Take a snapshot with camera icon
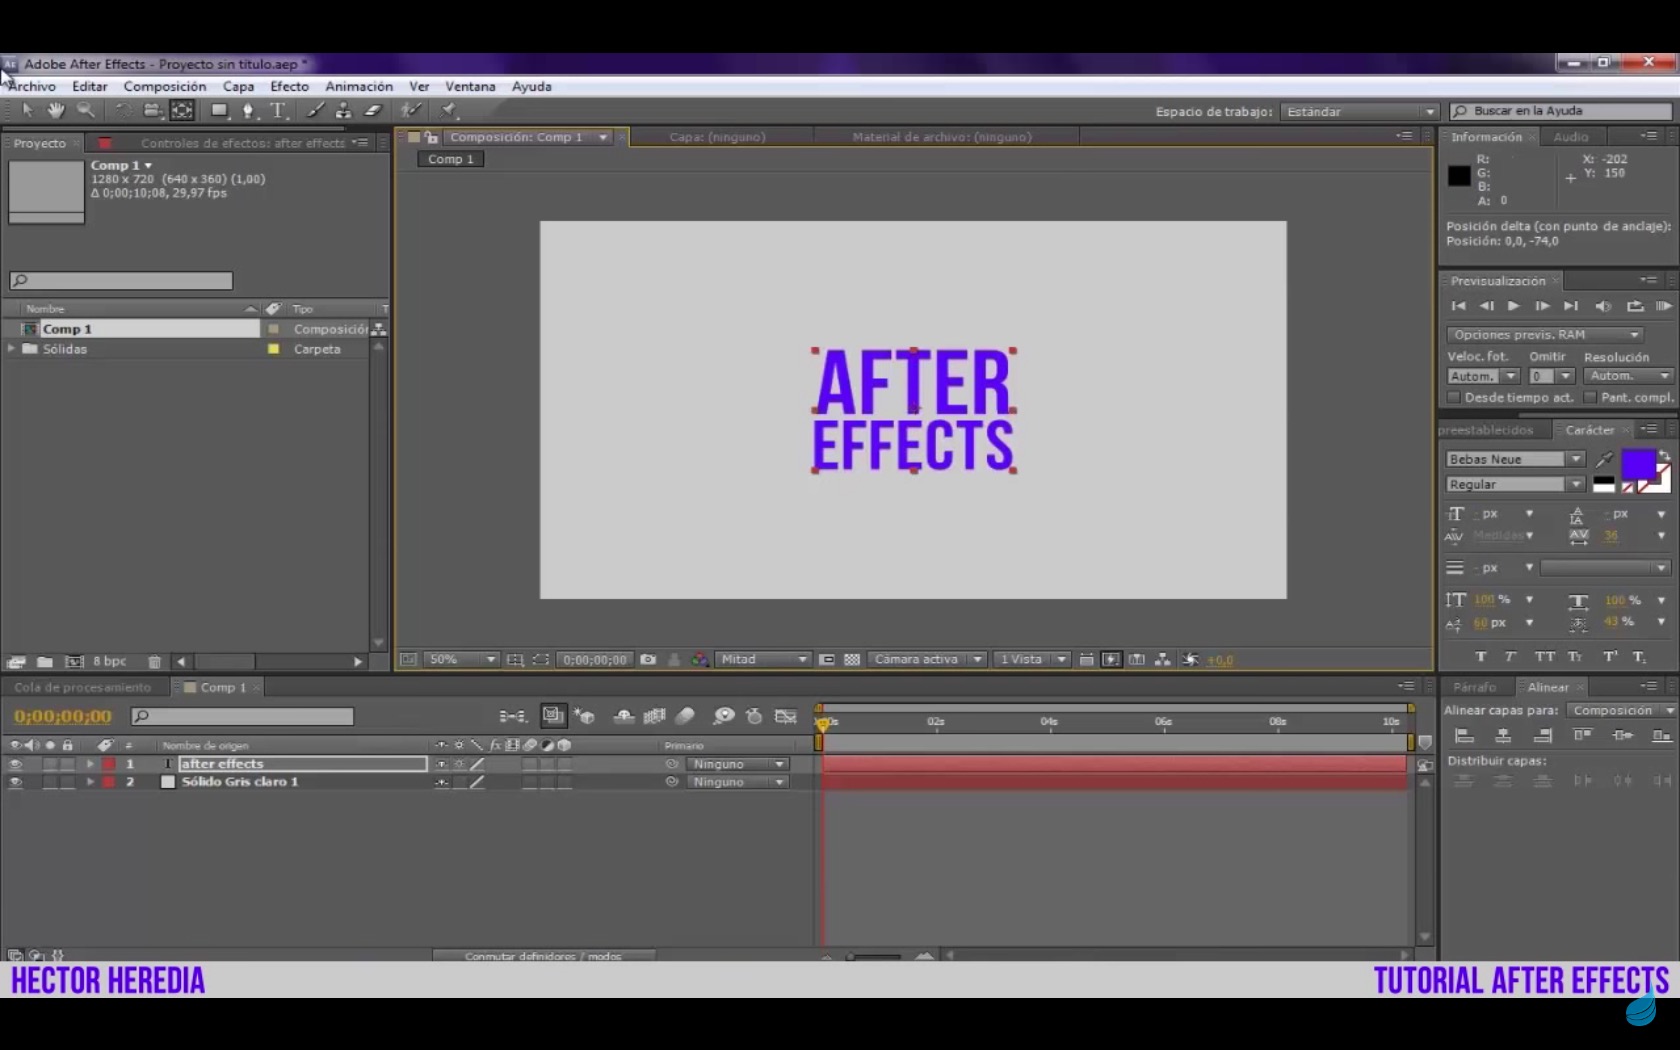 (648, 660)
